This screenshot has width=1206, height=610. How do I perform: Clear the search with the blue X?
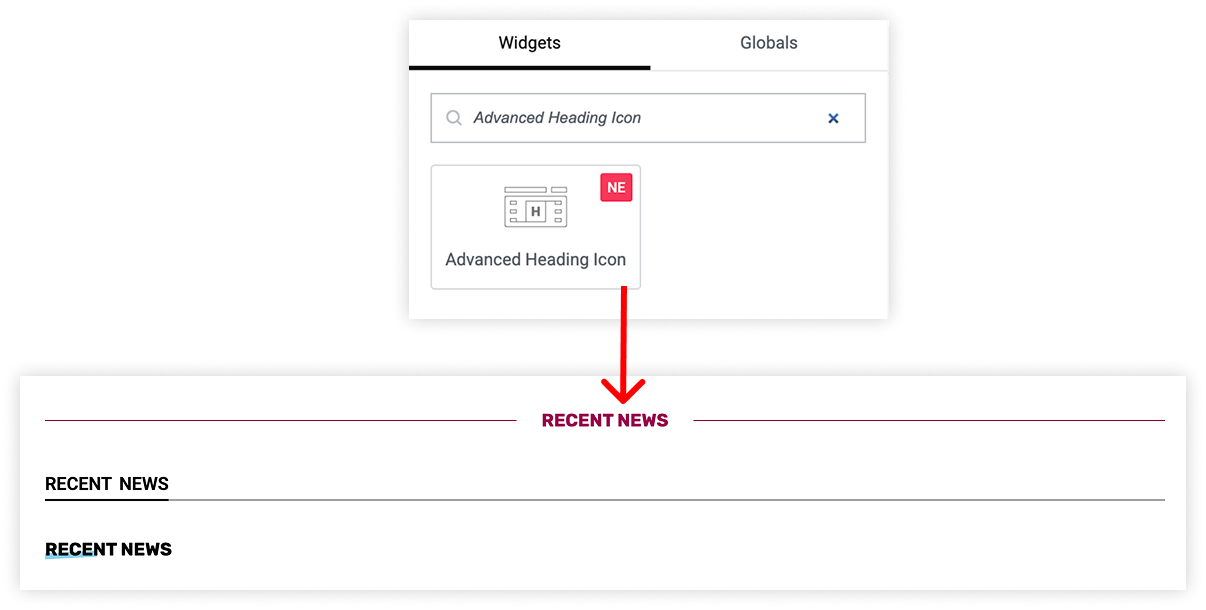coord(833,118)
